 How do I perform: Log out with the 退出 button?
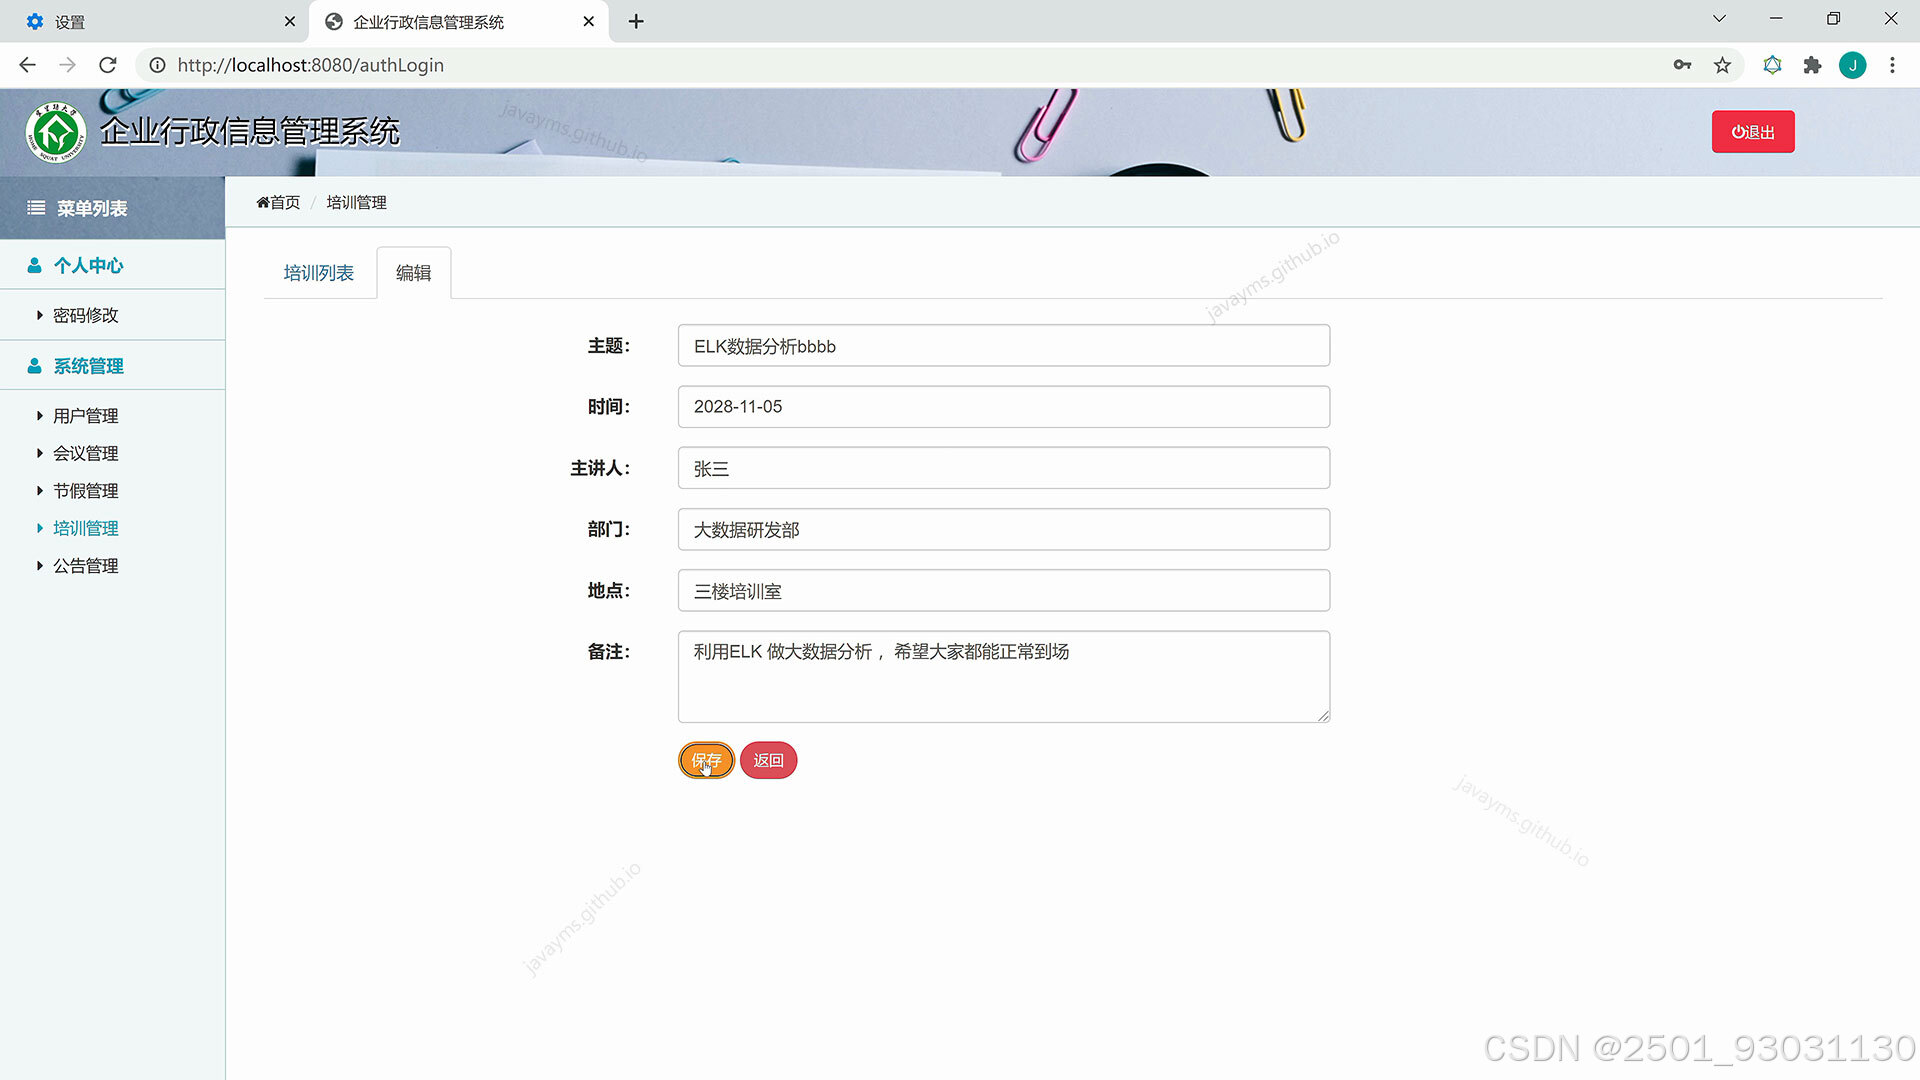1753,132
